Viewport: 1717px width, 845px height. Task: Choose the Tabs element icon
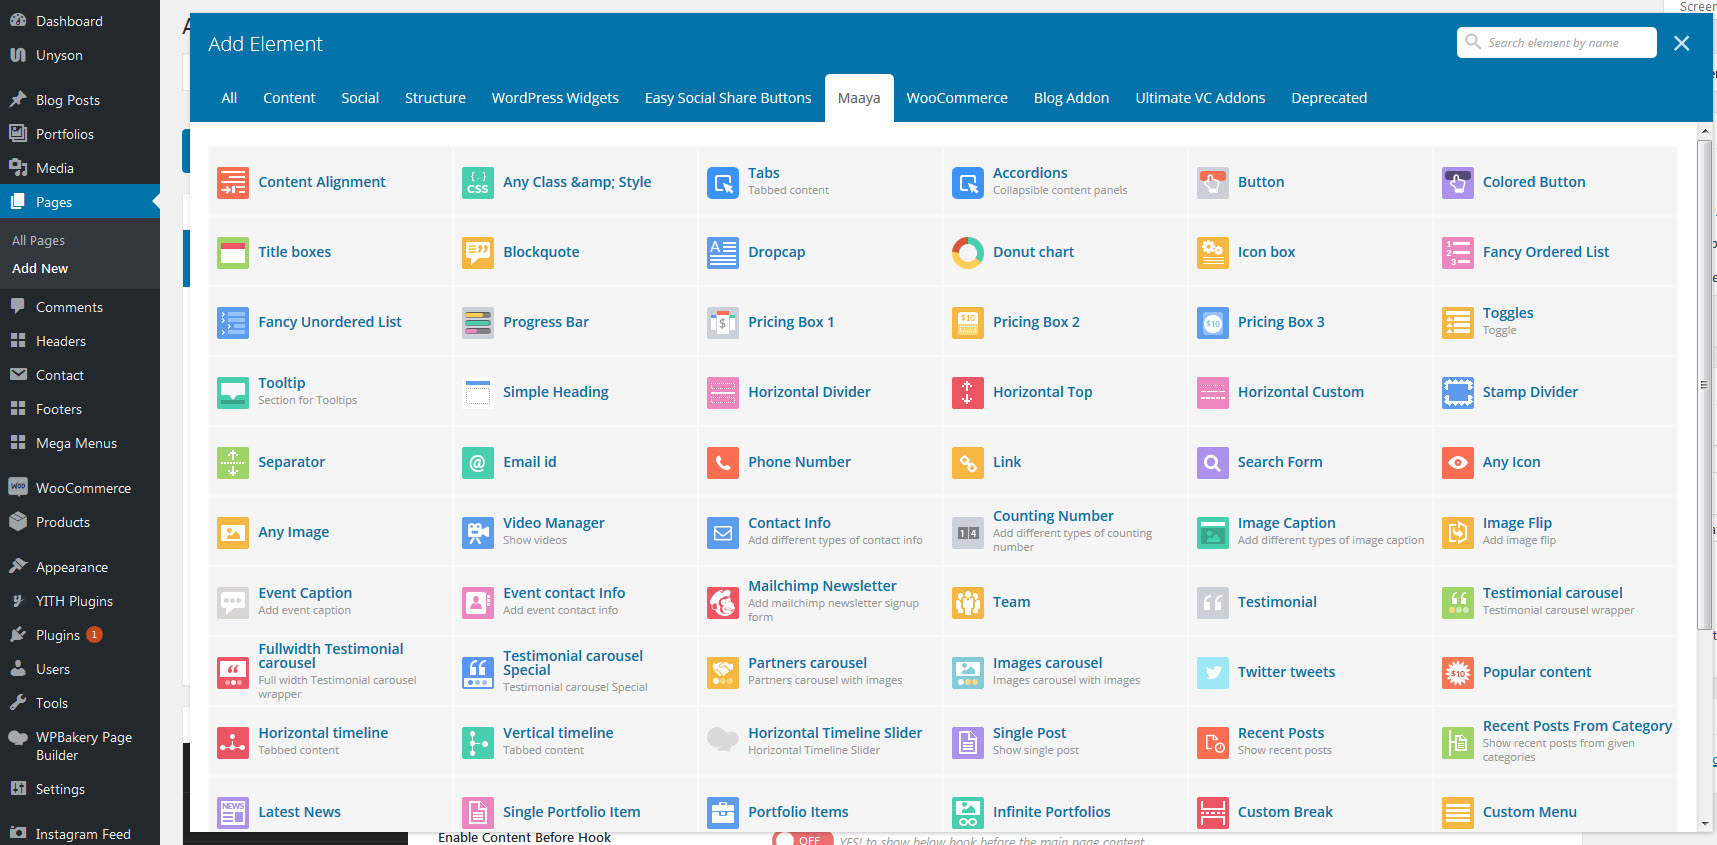(x=723, y=183)
